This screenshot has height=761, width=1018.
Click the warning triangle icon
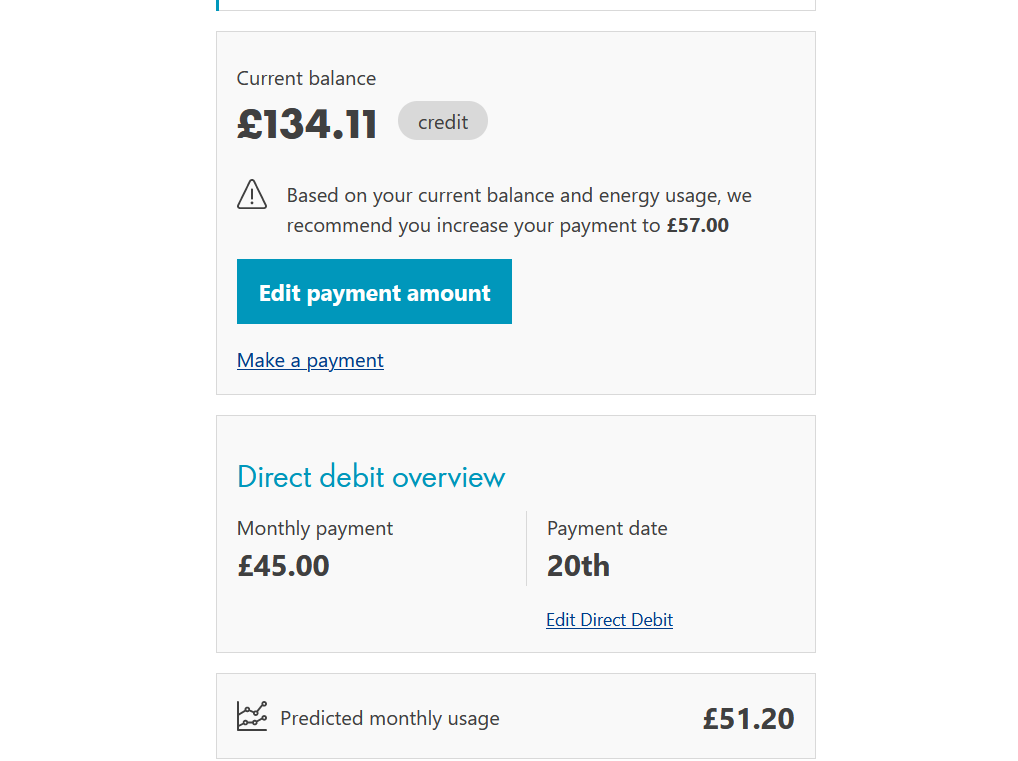pyautogui.click(x=252, y=194)
